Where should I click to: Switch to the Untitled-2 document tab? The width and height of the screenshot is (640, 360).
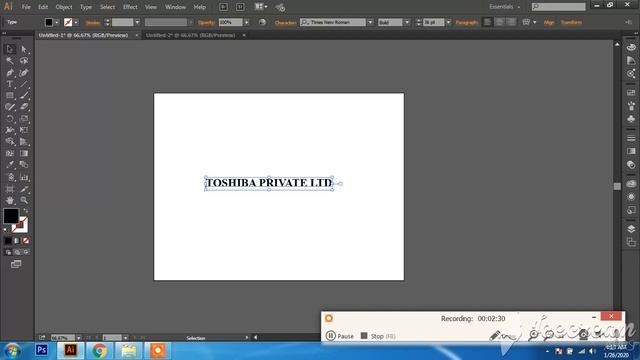coord(190,36)
